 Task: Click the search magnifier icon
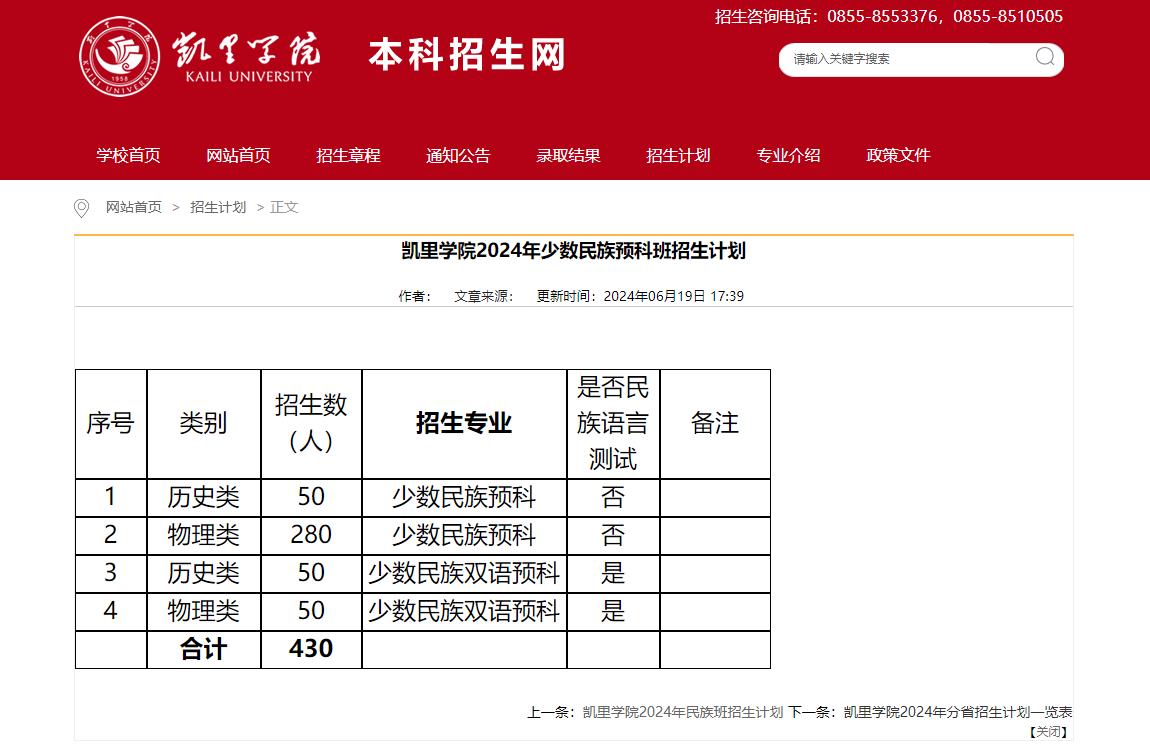tap(1045, 56)
